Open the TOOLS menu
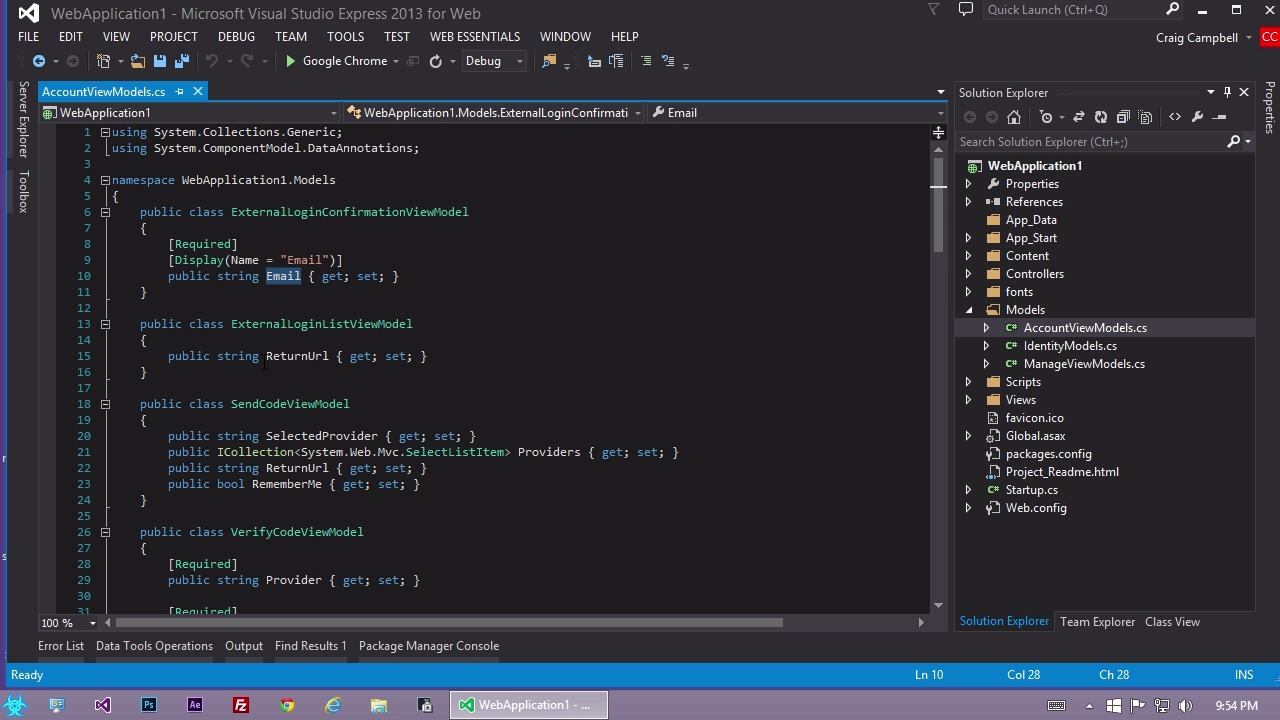 click(345, 36)
